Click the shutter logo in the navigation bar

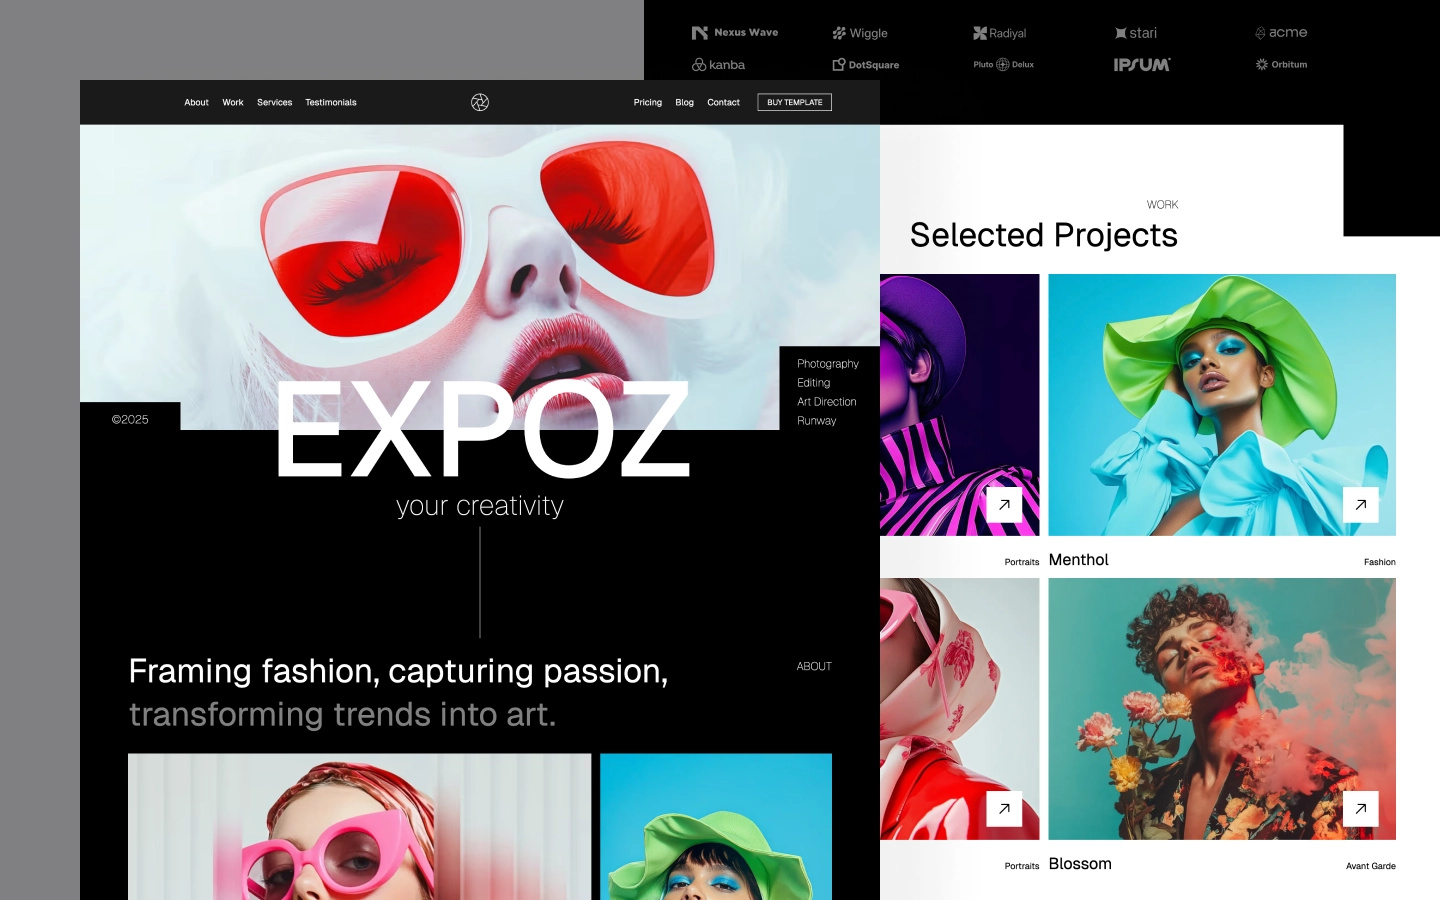tap(480, 102)
